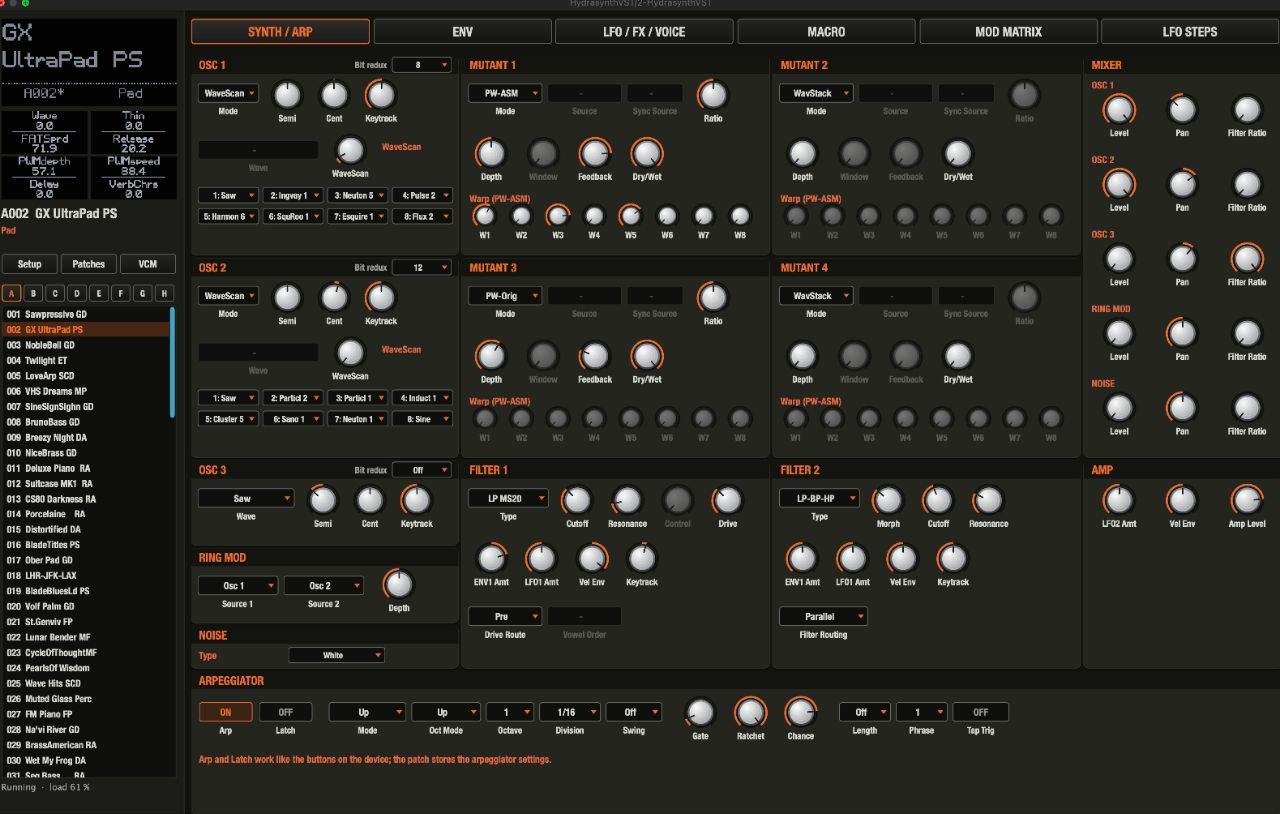Switch to the ENV tab
Screen dimensions: 1280x814
pos(462,32)
